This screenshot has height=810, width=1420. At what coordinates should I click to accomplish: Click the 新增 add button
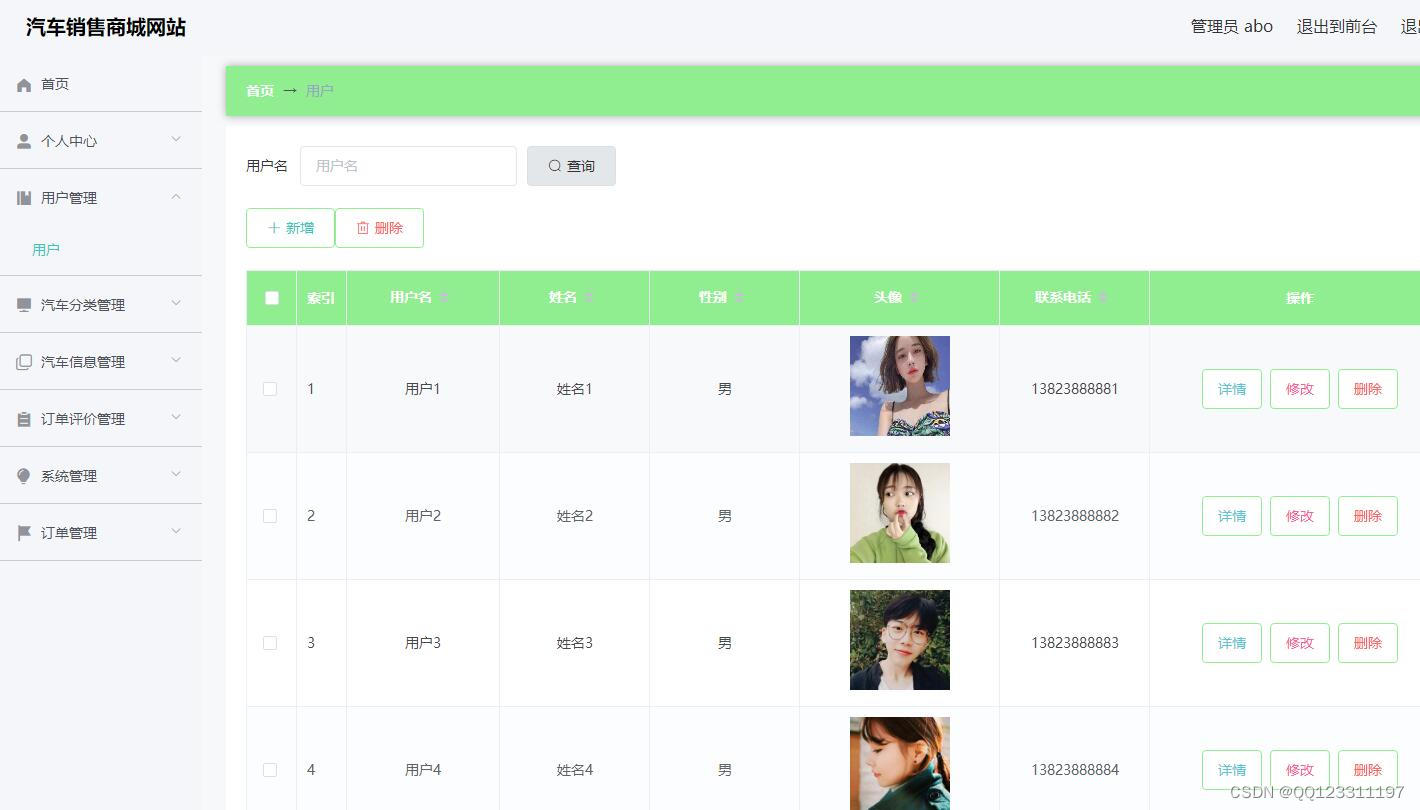point(290,228)
